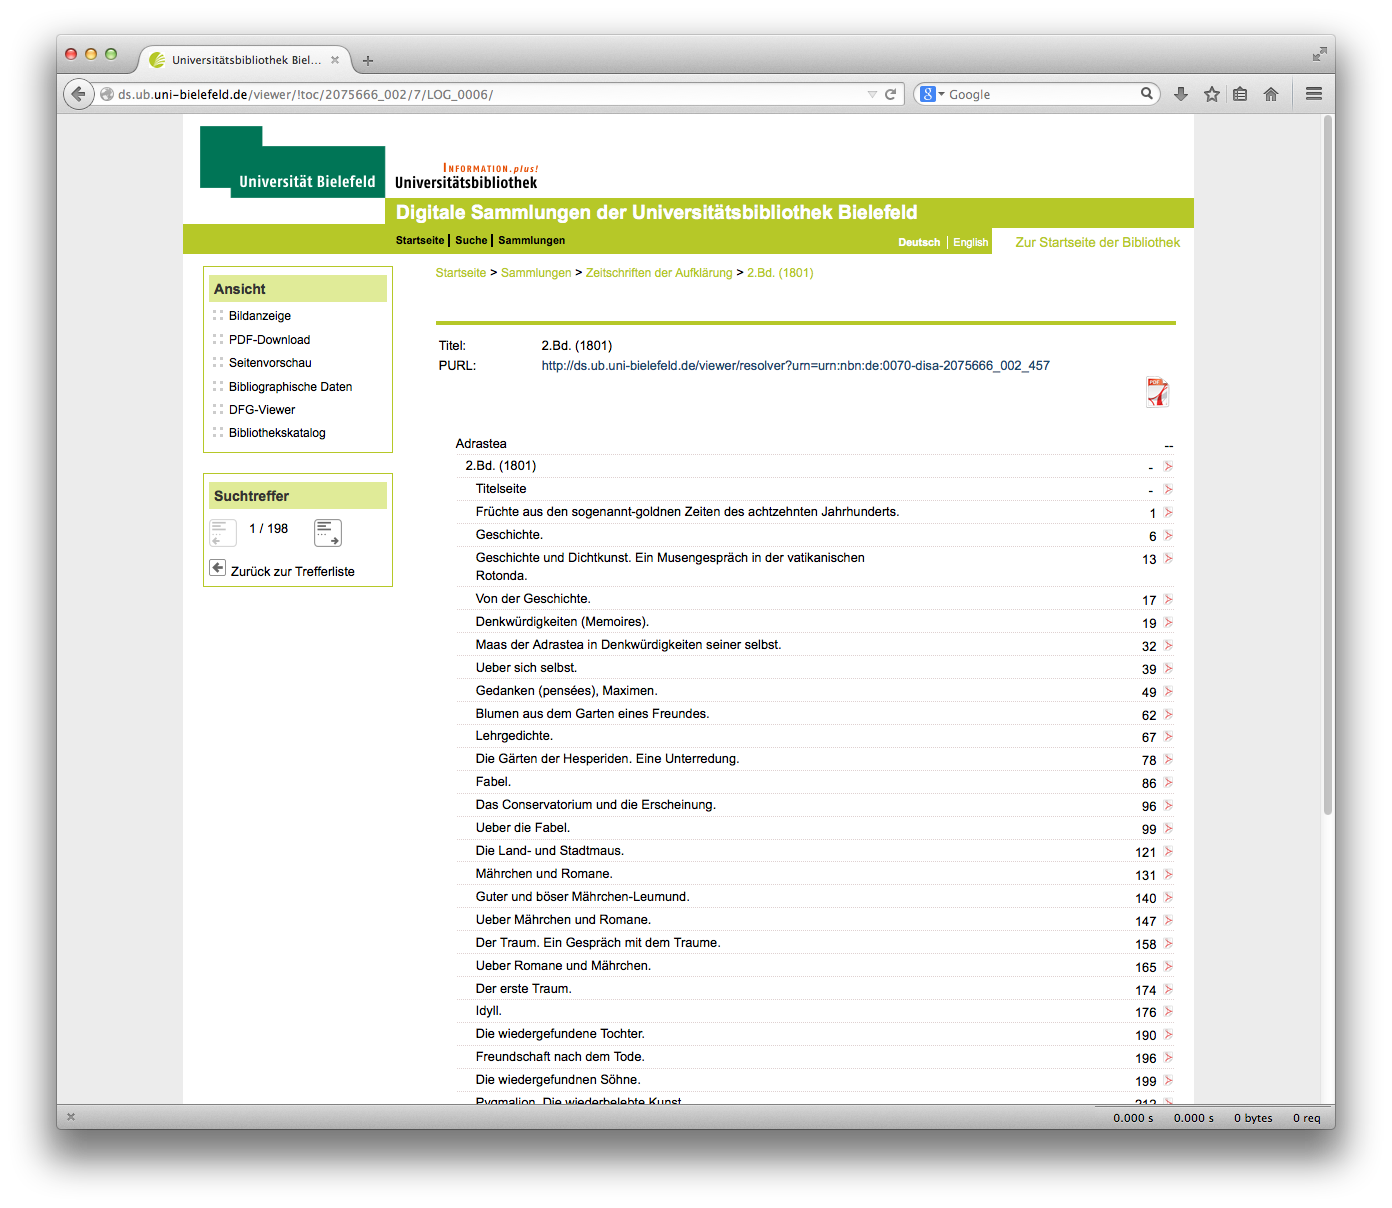Go to browser home icon

pyautogui.click(x=1271, y=94)
